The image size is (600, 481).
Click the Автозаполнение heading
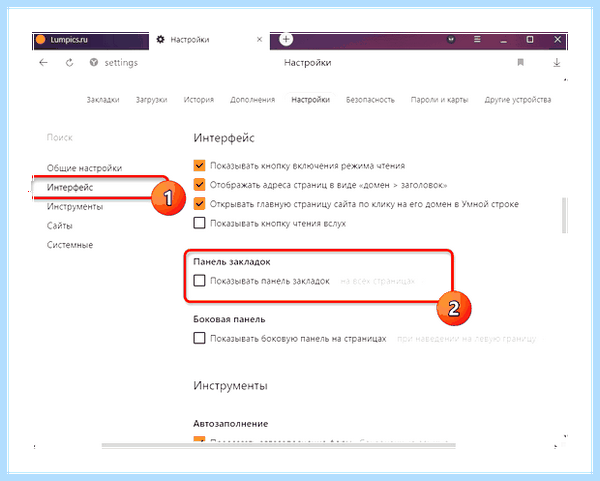(230, 424)
